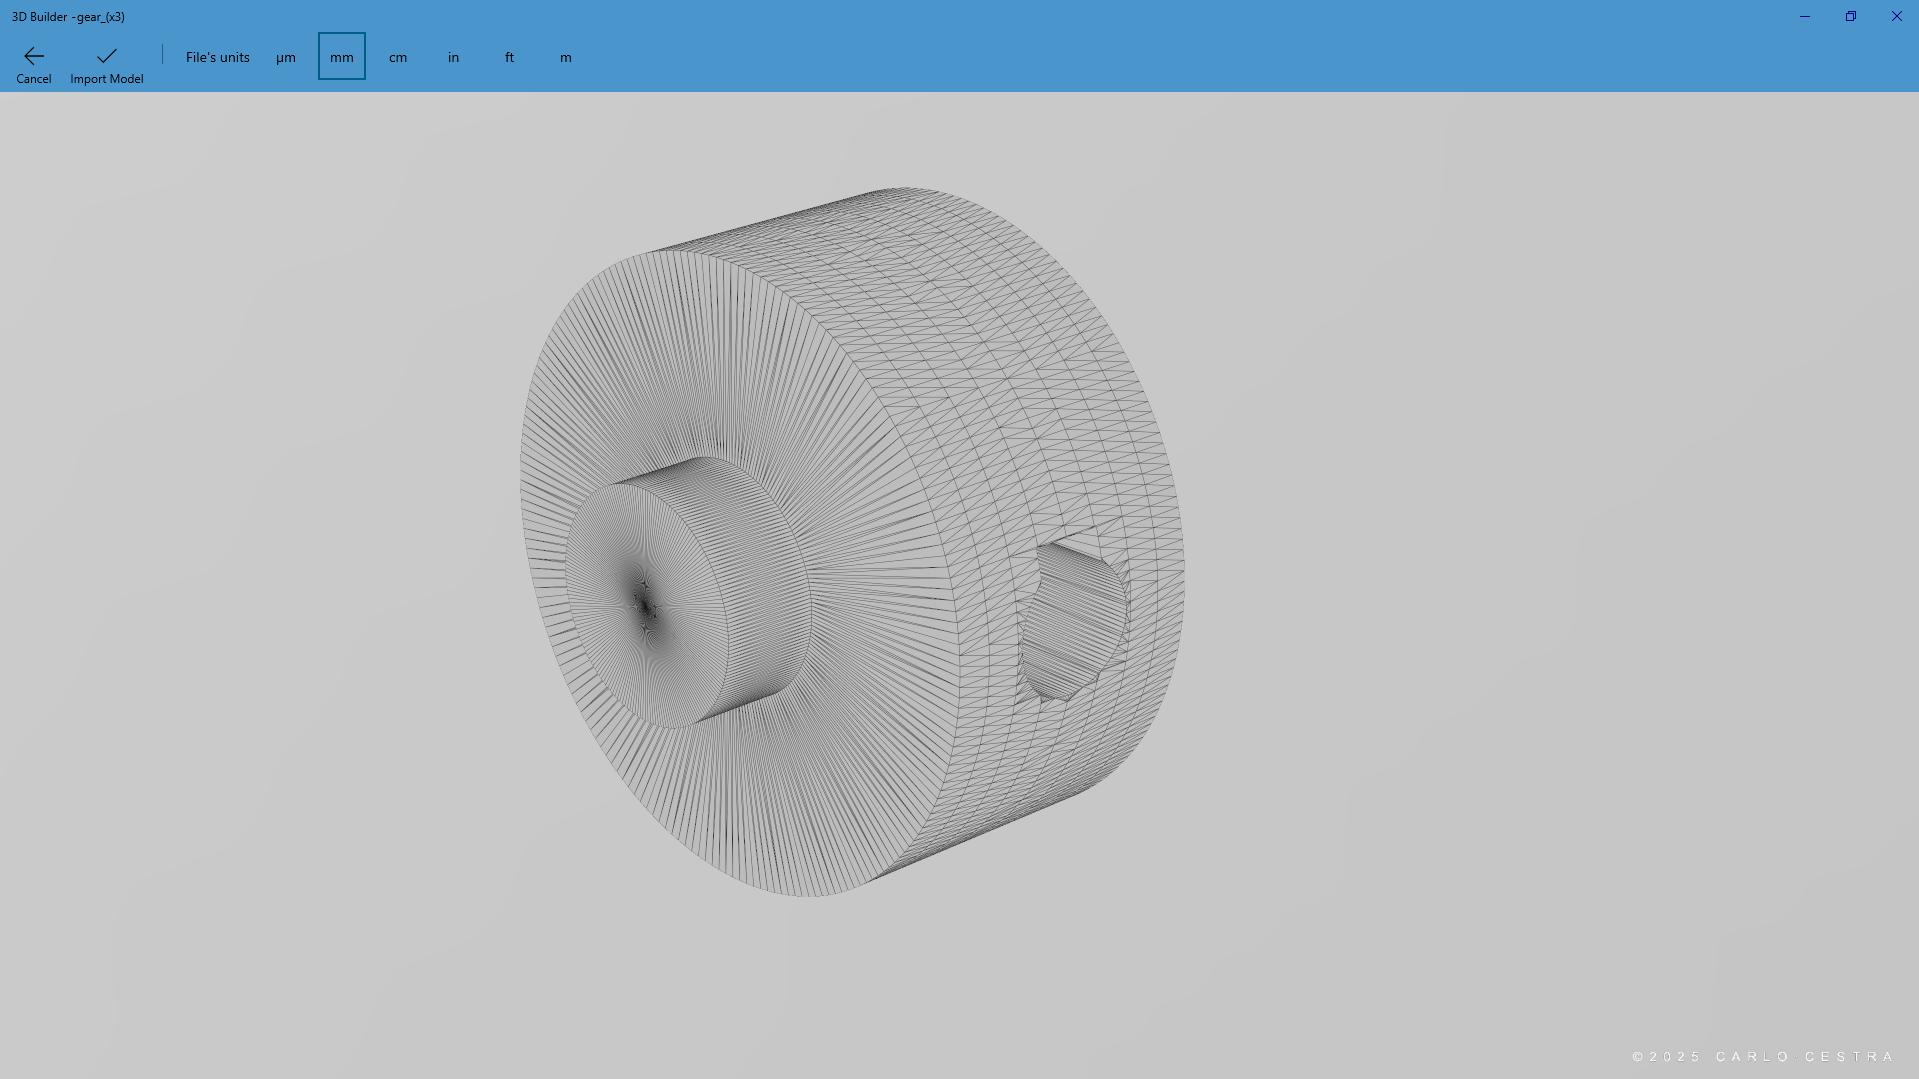Click the "File's units" label
Image resolution: width=1919 pixels, height=1079 pixels.
pyautogui.click(x=217, y=57)
